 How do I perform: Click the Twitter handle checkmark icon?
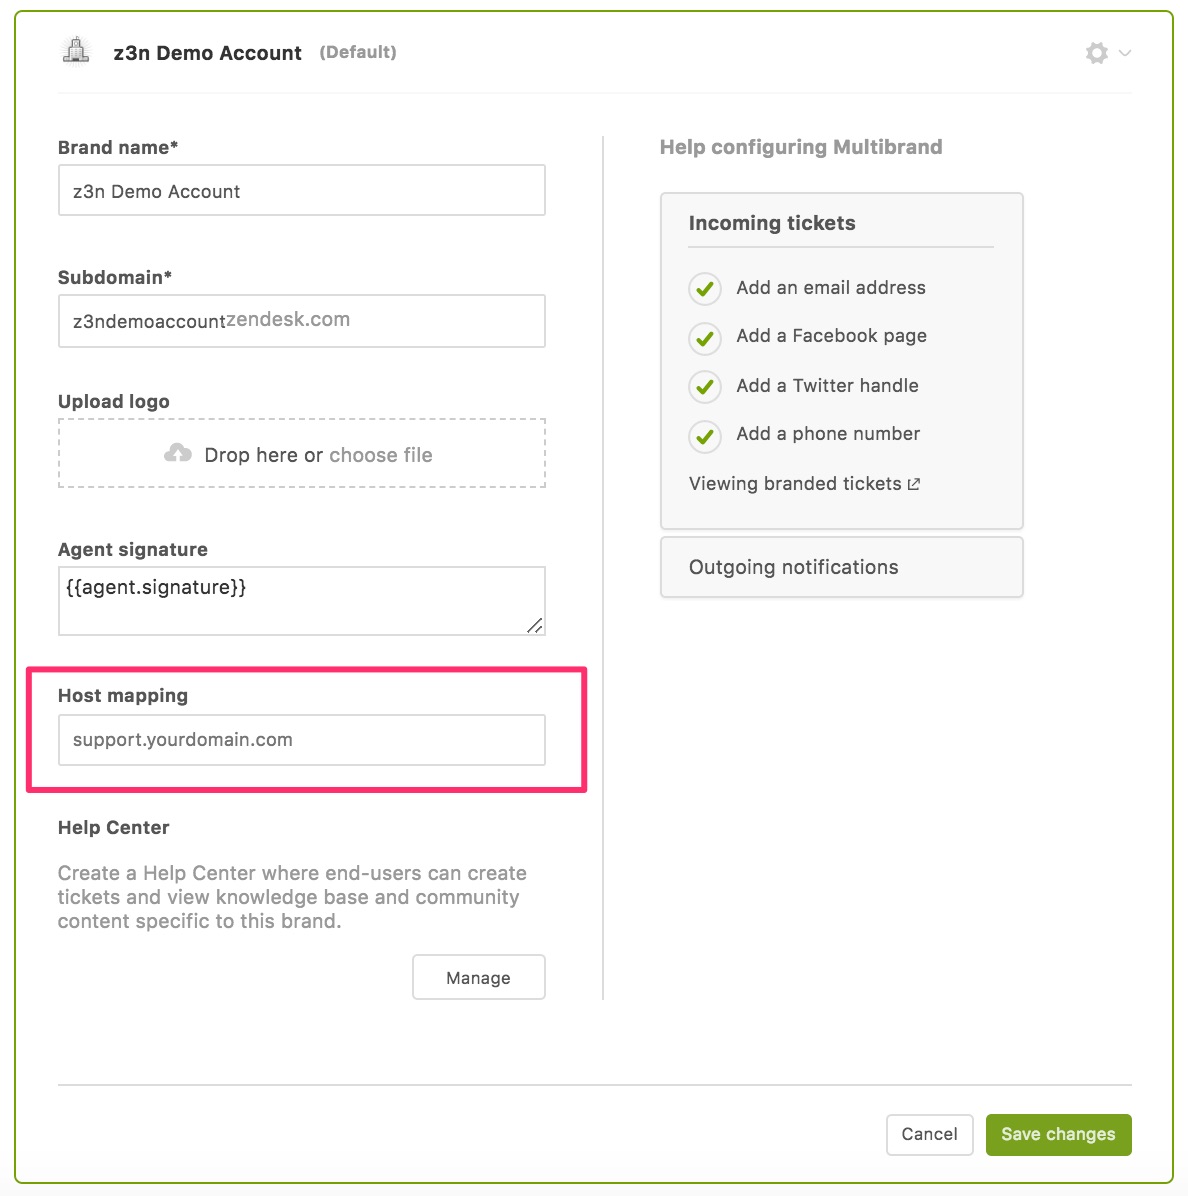705,387
